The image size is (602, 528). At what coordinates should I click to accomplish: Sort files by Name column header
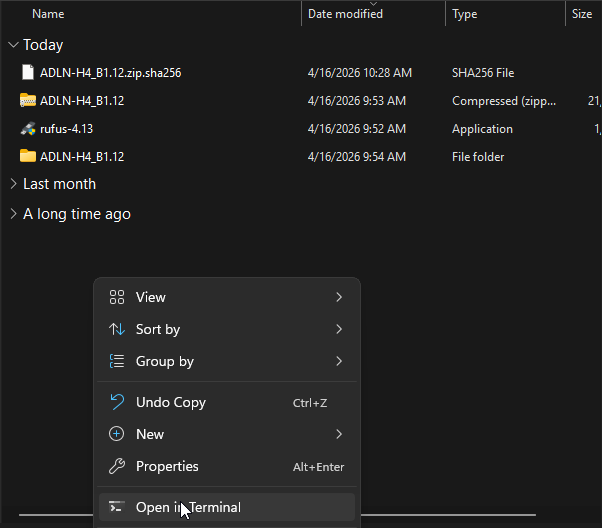(48, 14)
